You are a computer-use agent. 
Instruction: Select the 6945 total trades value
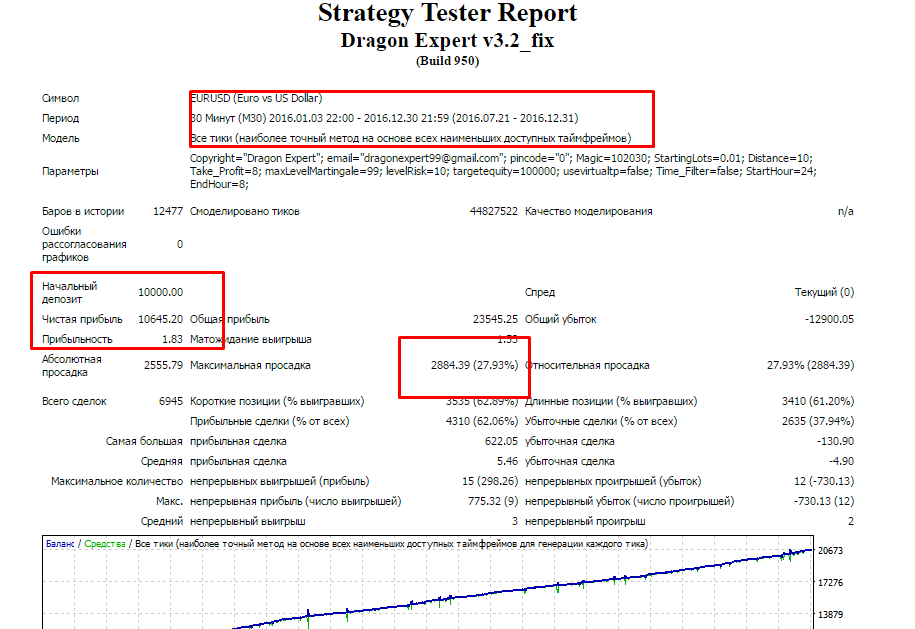(171, 401)
